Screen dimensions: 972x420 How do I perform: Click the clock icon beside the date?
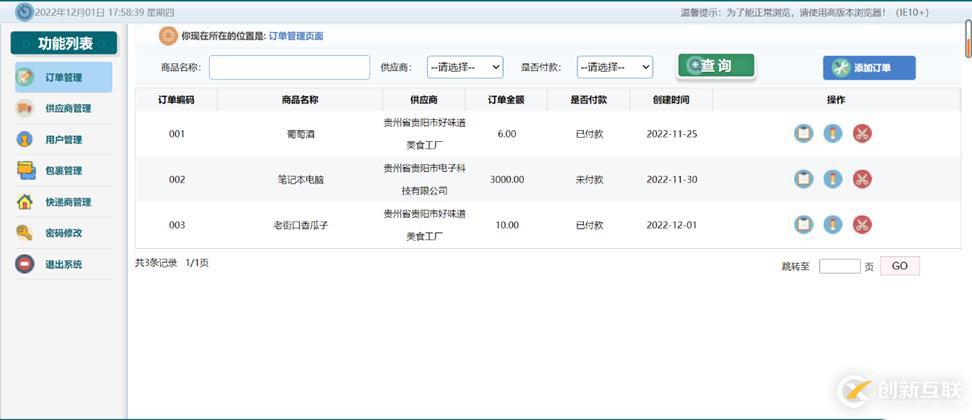(24, 12)
